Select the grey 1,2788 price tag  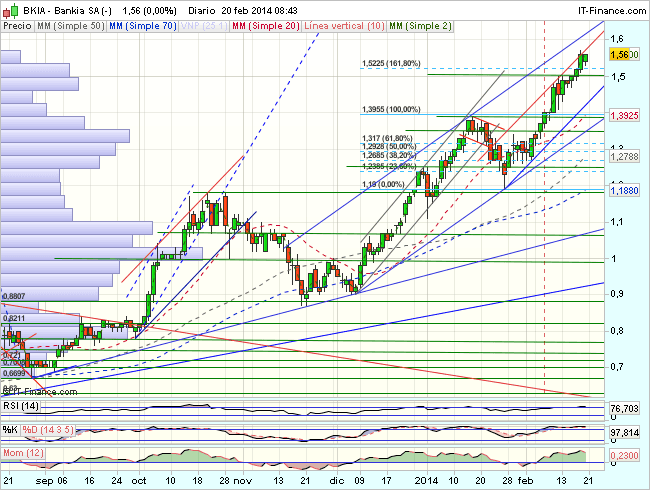(624, 157)
